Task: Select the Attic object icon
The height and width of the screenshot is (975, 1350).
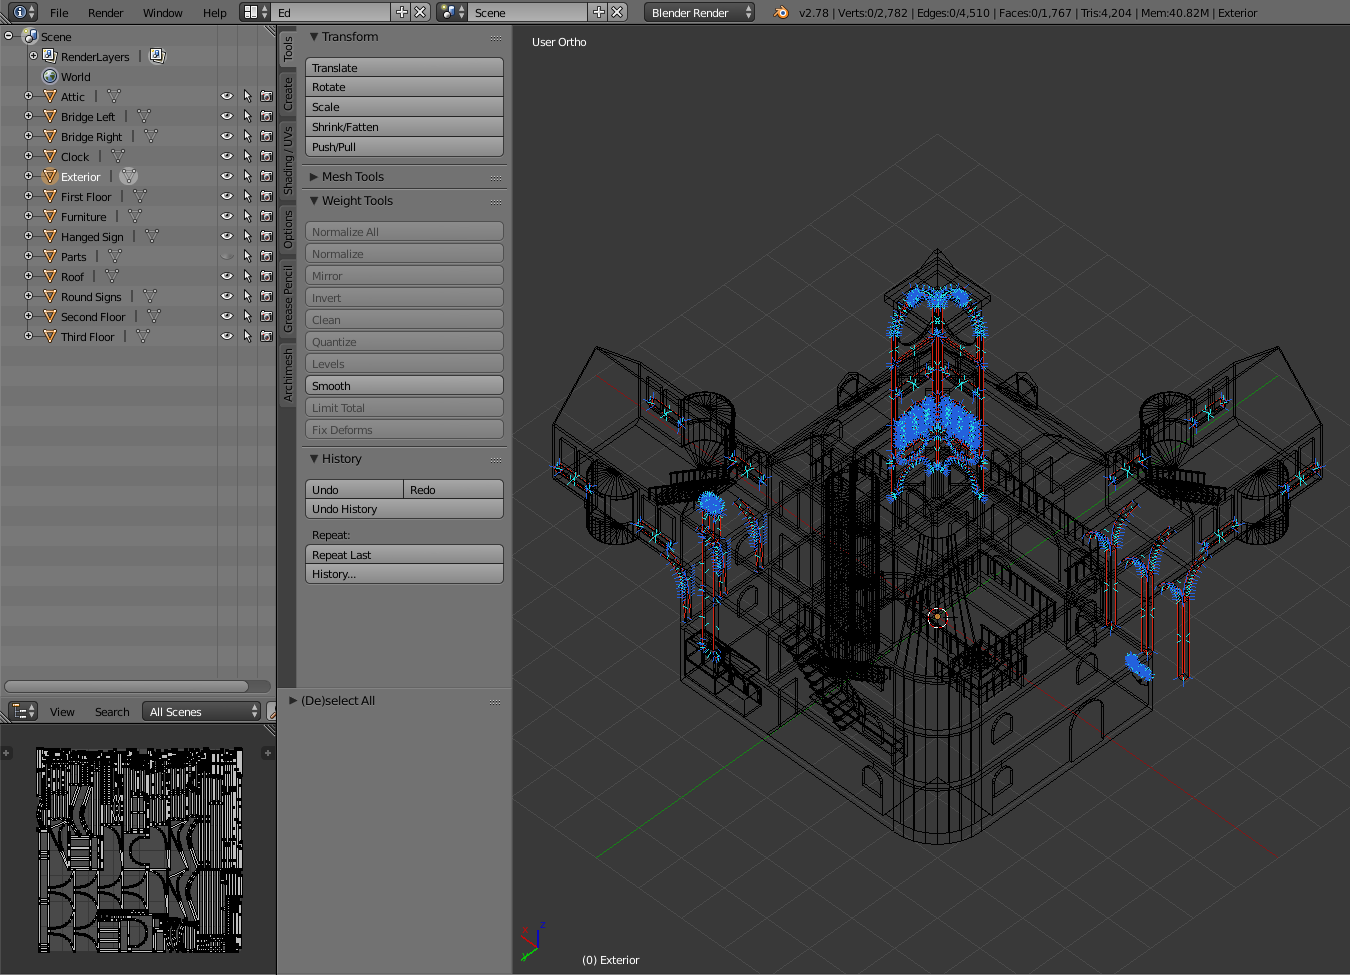Action: coord(50,97)
